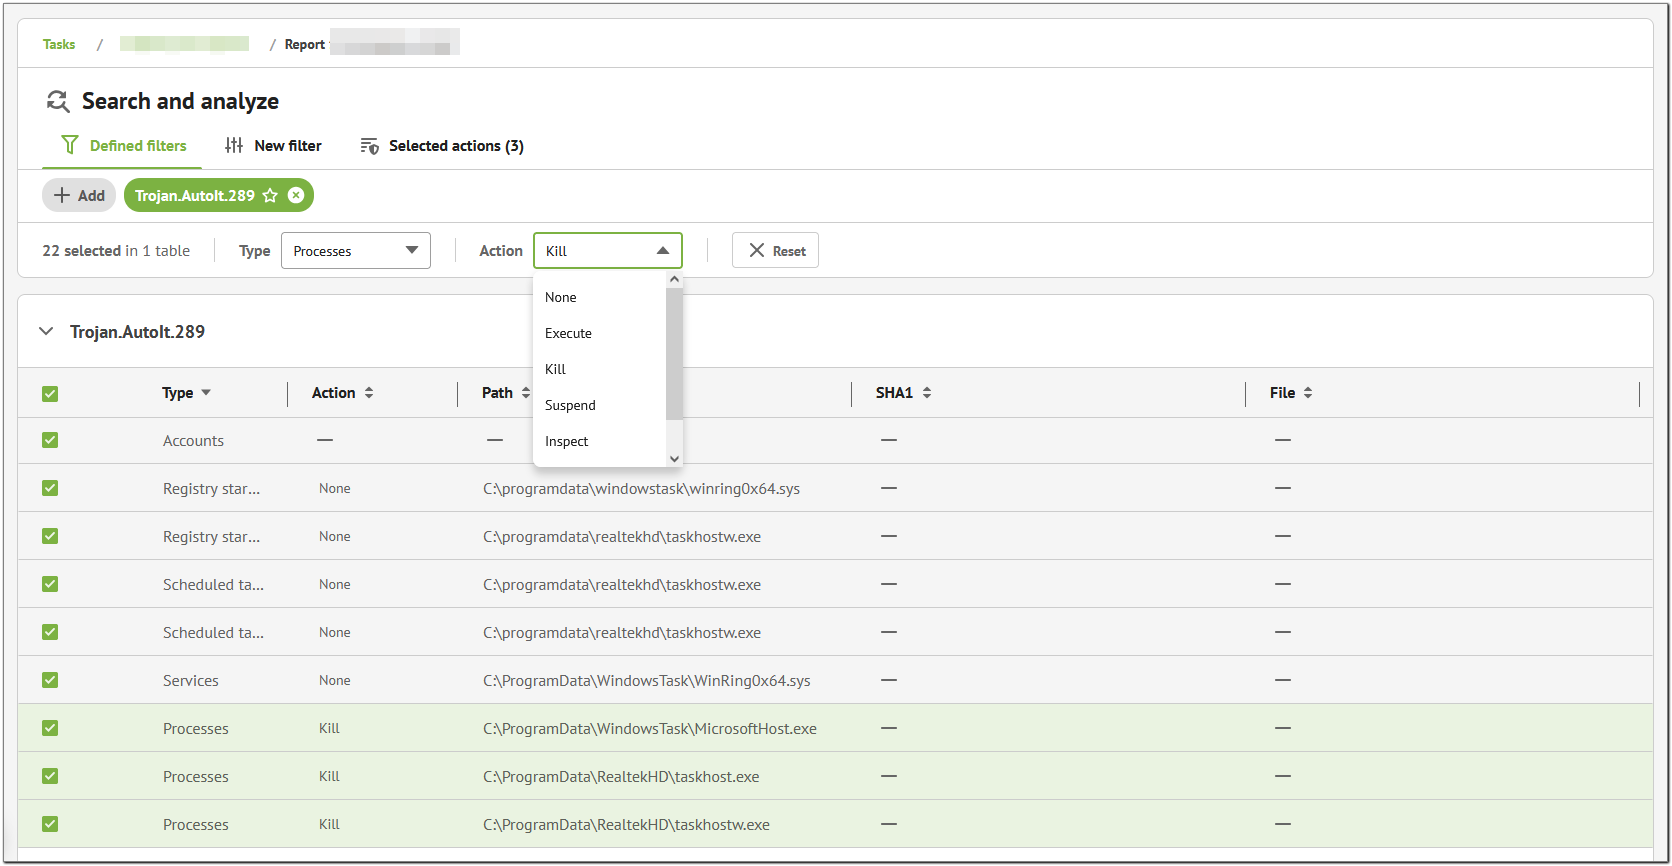Toggle the select-all checkbox in table header
Screen dimensions: 1672x866
point(50,394)
